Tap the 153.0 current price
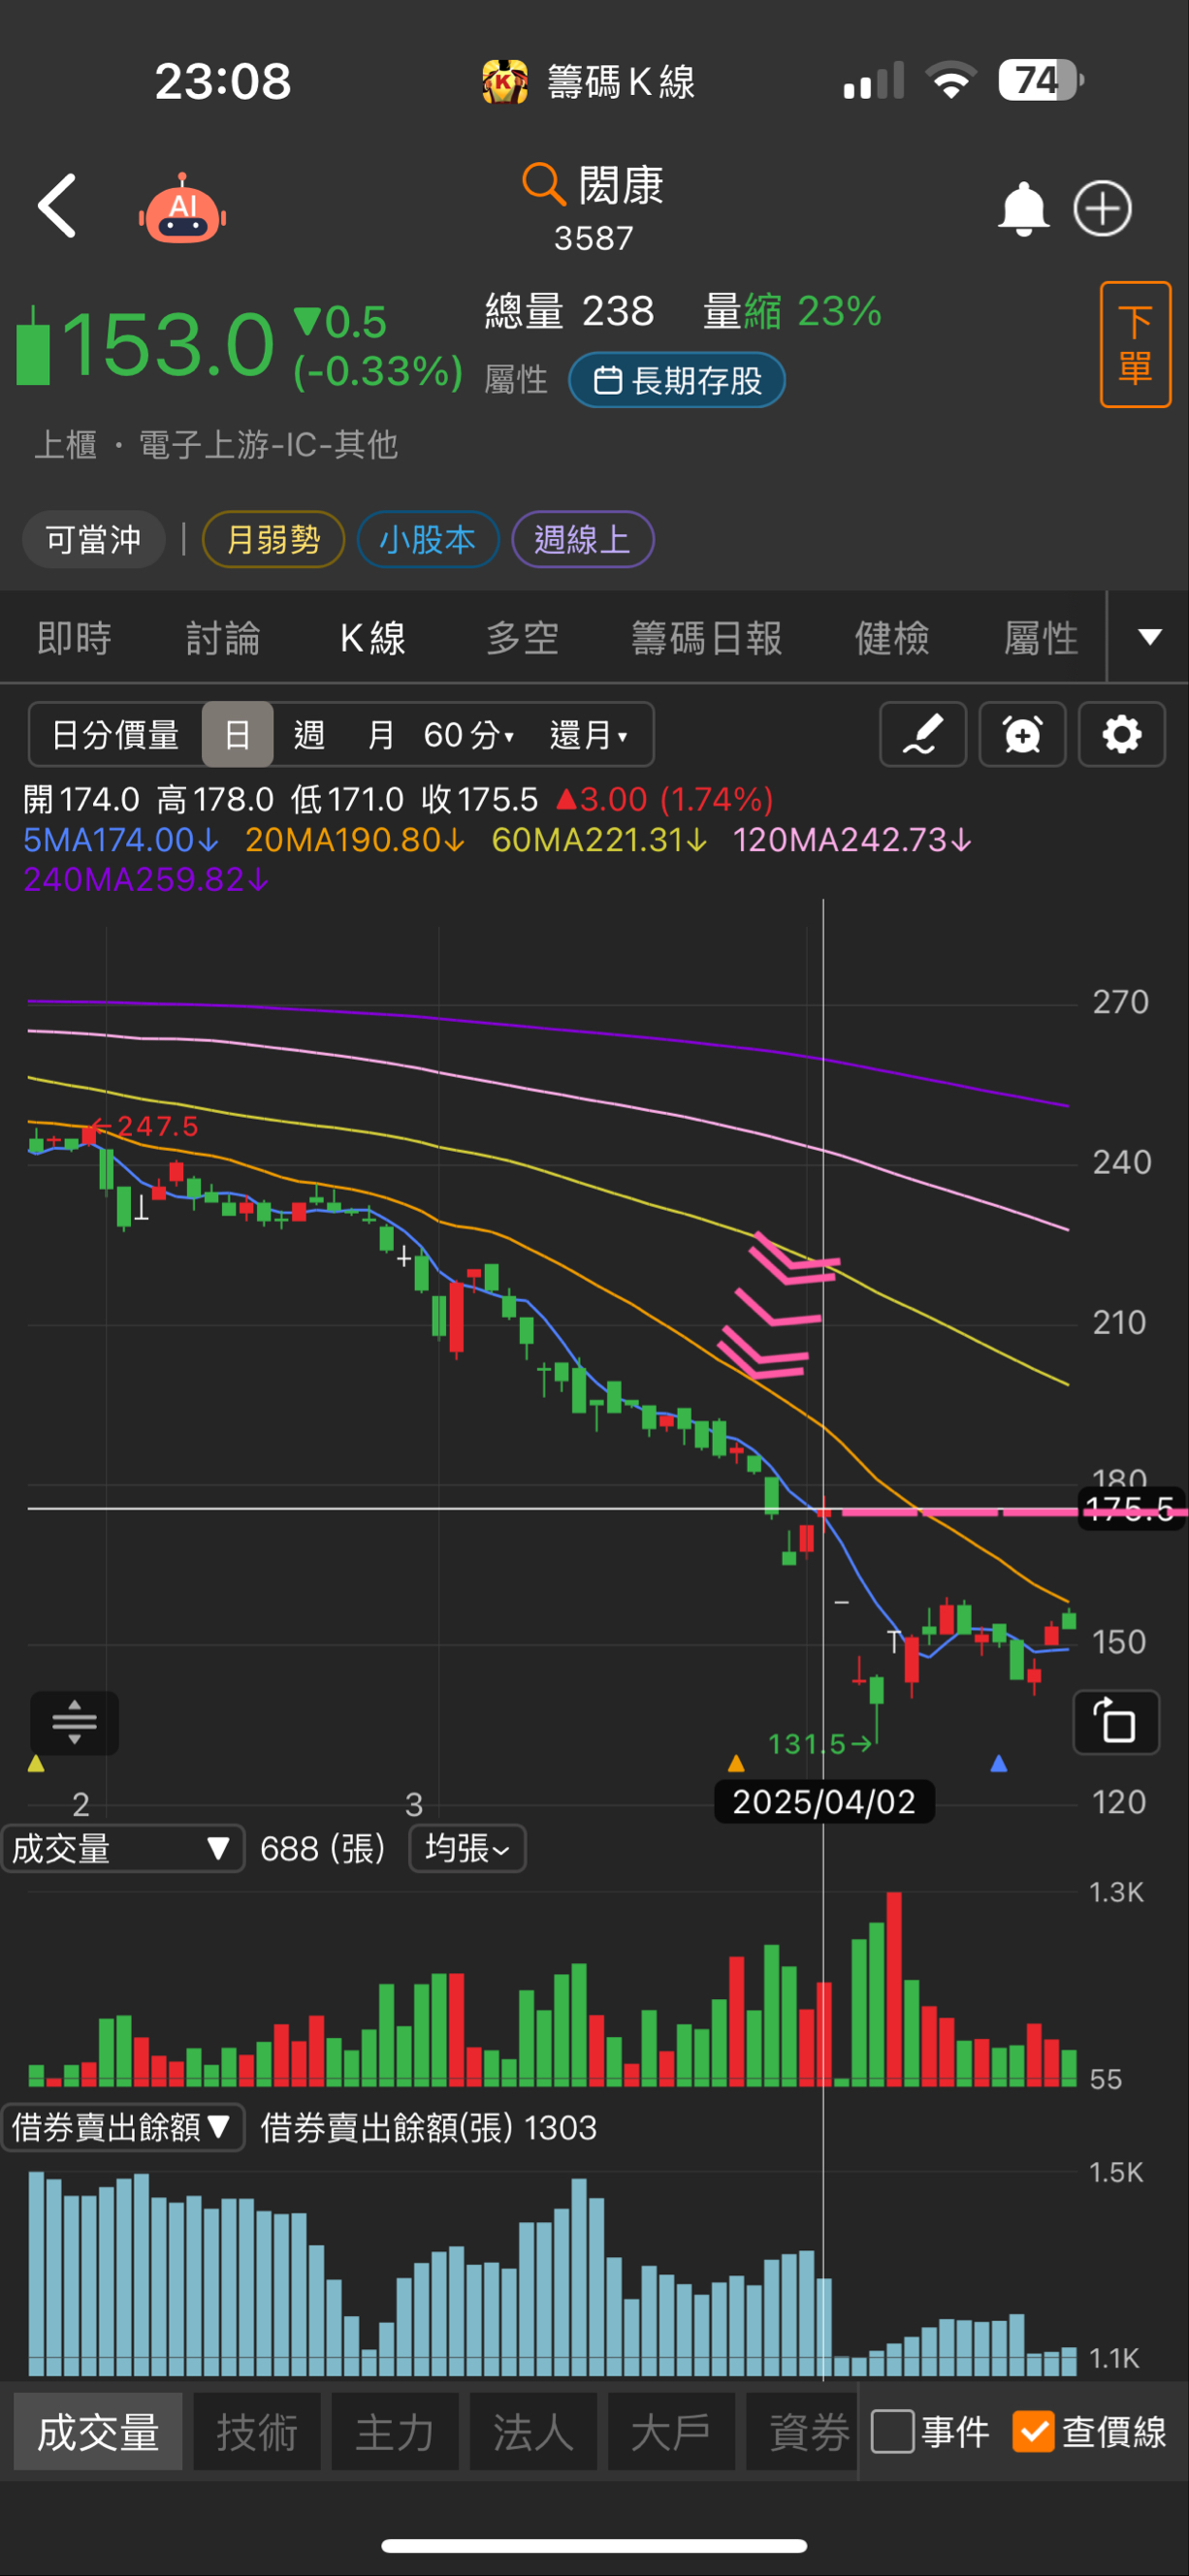Viewport: 1189px width, 2576px height. [x=168, y=346]
